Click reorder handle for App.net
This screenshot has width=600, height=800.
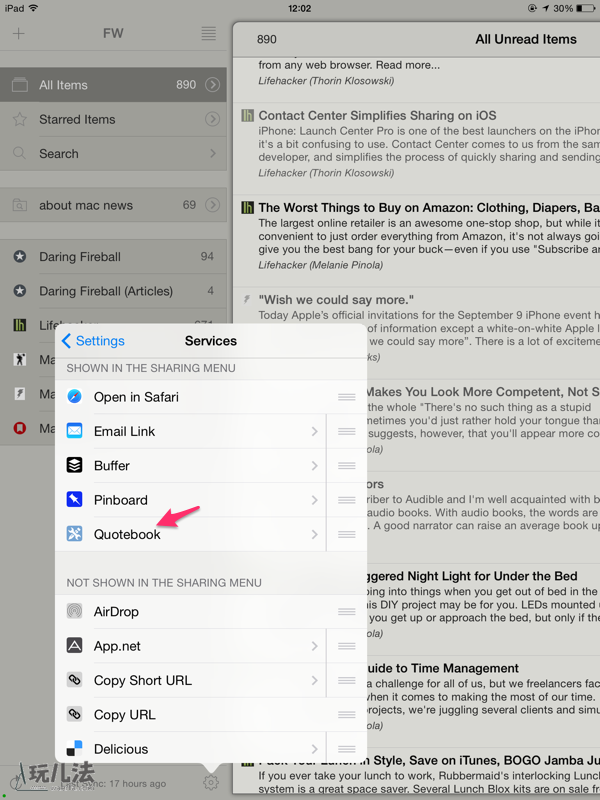tap(346, 646)
